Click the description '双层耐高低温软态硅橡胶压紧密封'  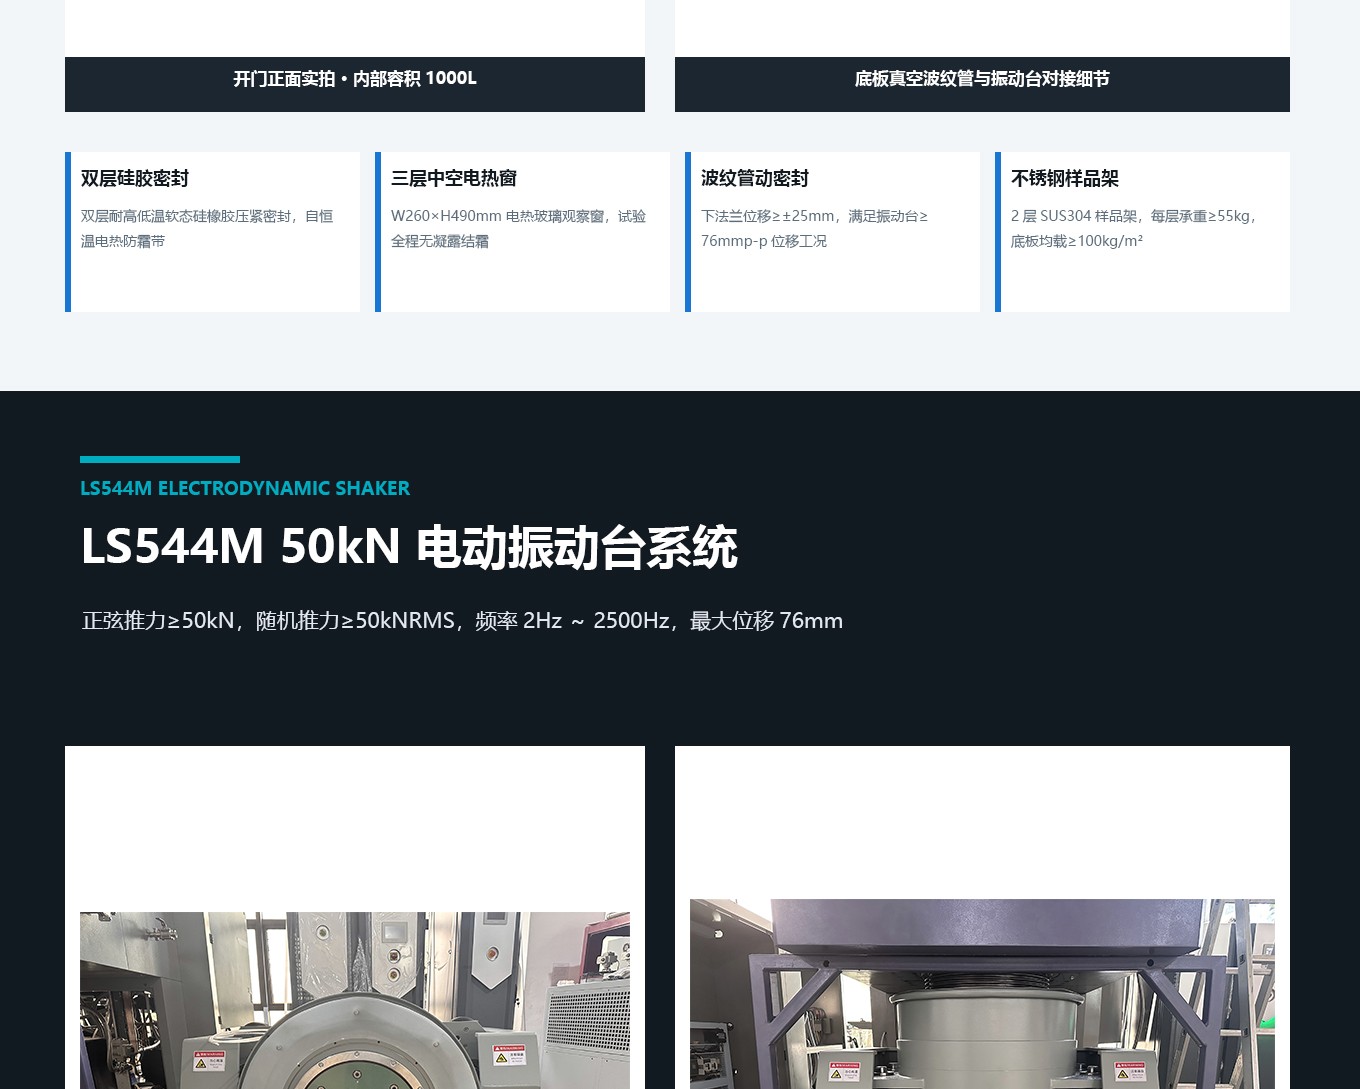[x=207, y=228]
